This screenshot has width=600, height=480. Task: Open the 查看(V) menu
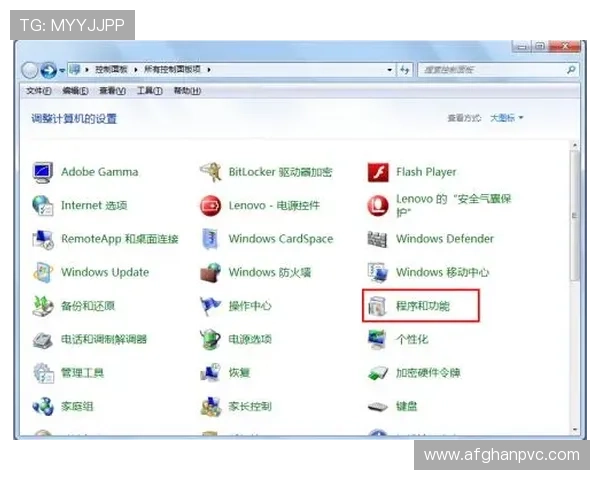[x=112, y=91]
